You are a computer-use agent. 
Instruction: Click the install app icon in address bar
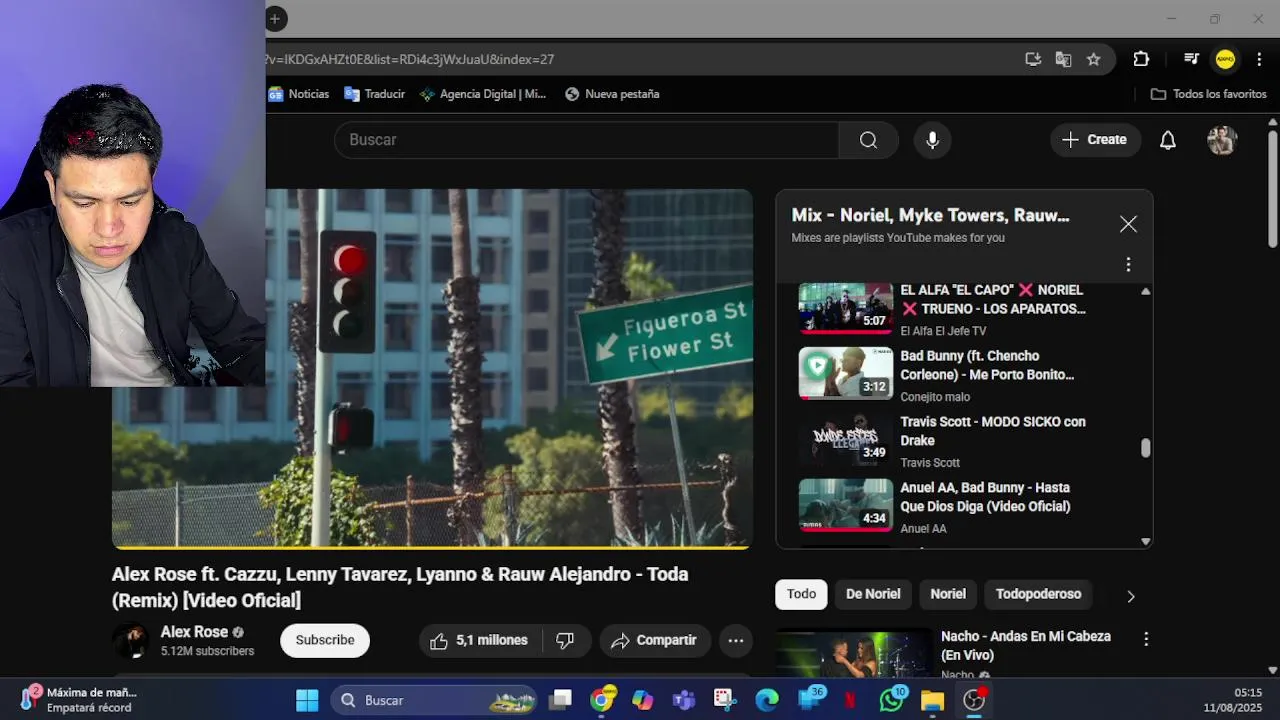1033,59
